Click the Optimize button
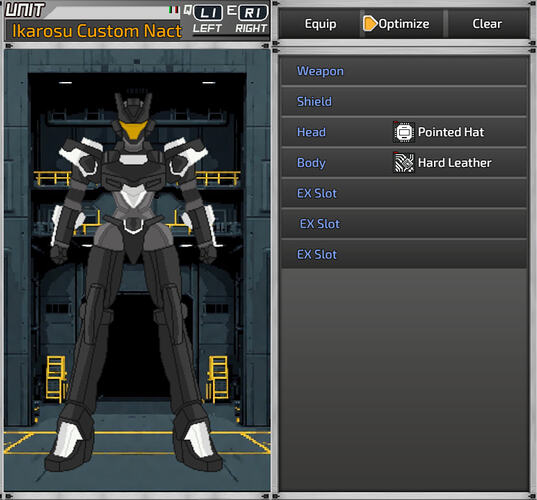This screenshot has width=537, height=500. [403, 24]
